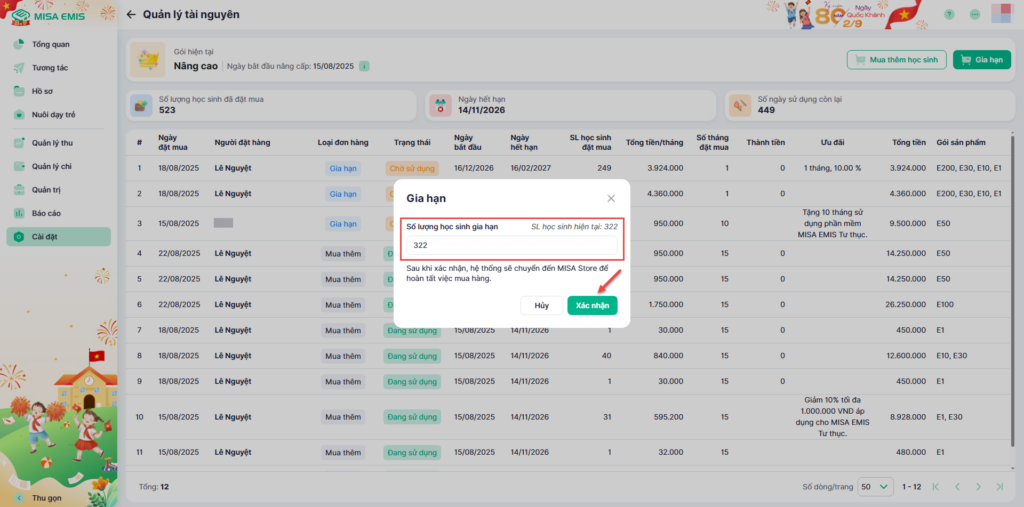Go to the first page of the table
Screen dimensions: 1024x507
point(936,487)
